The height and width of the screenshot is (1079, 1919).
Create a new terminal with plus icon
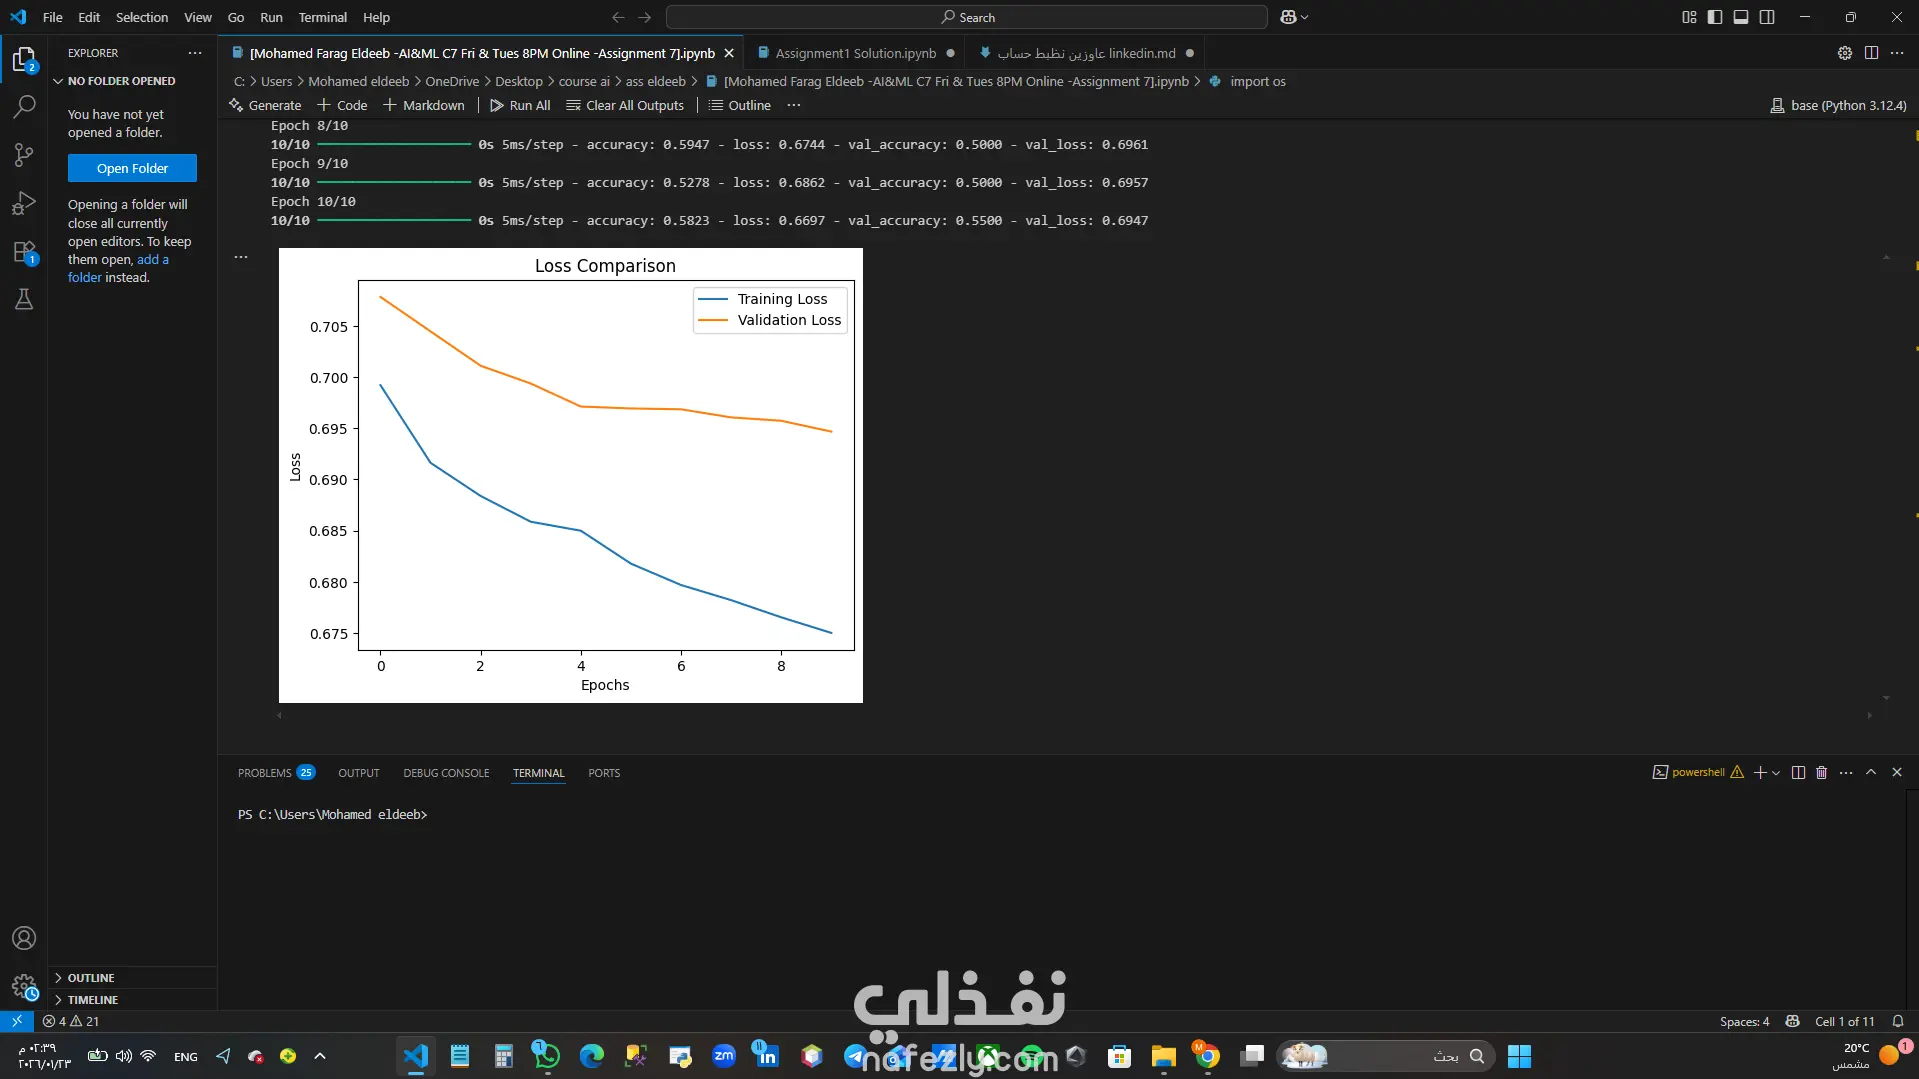point(1760,772)
